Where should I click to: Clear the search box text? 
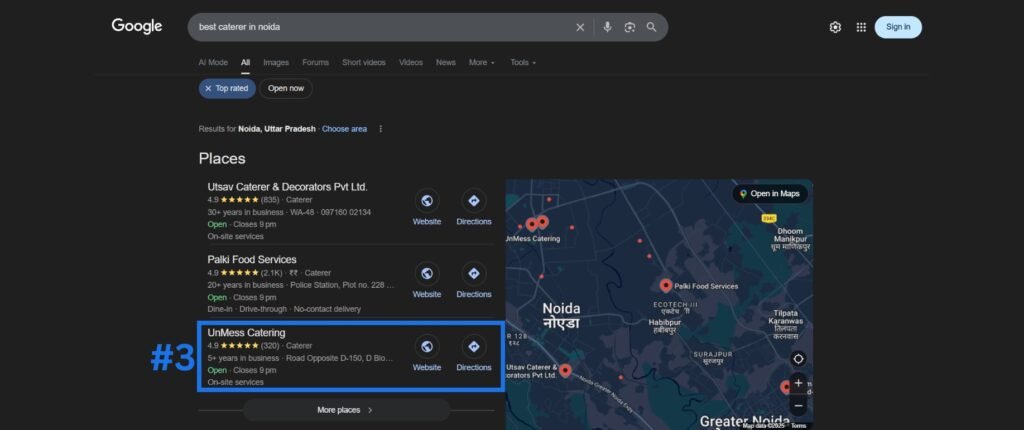(580, 27)
